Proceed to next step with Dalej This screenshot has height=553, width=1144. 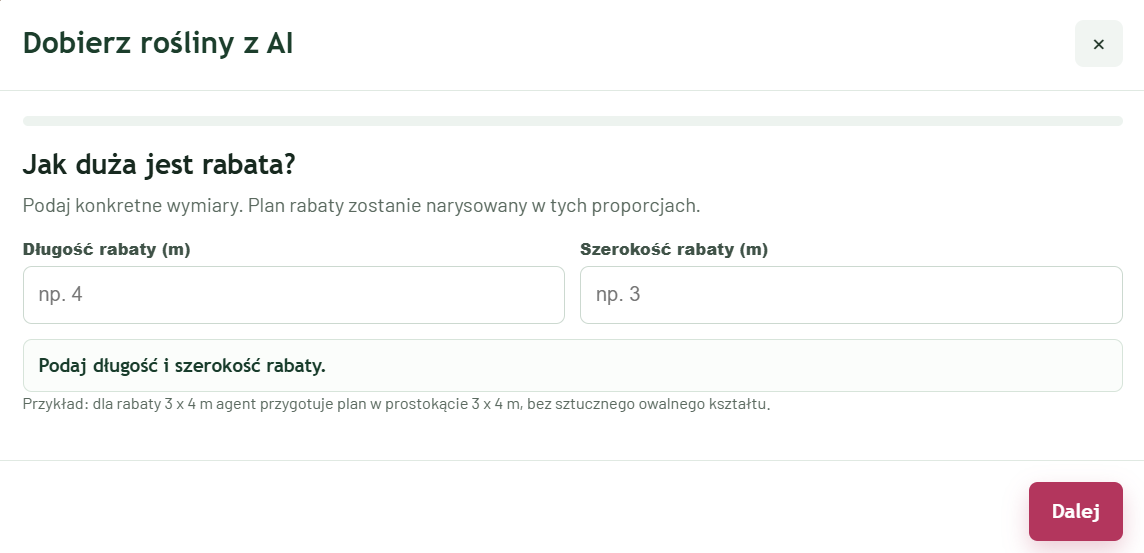click(x=1075, y=511)
